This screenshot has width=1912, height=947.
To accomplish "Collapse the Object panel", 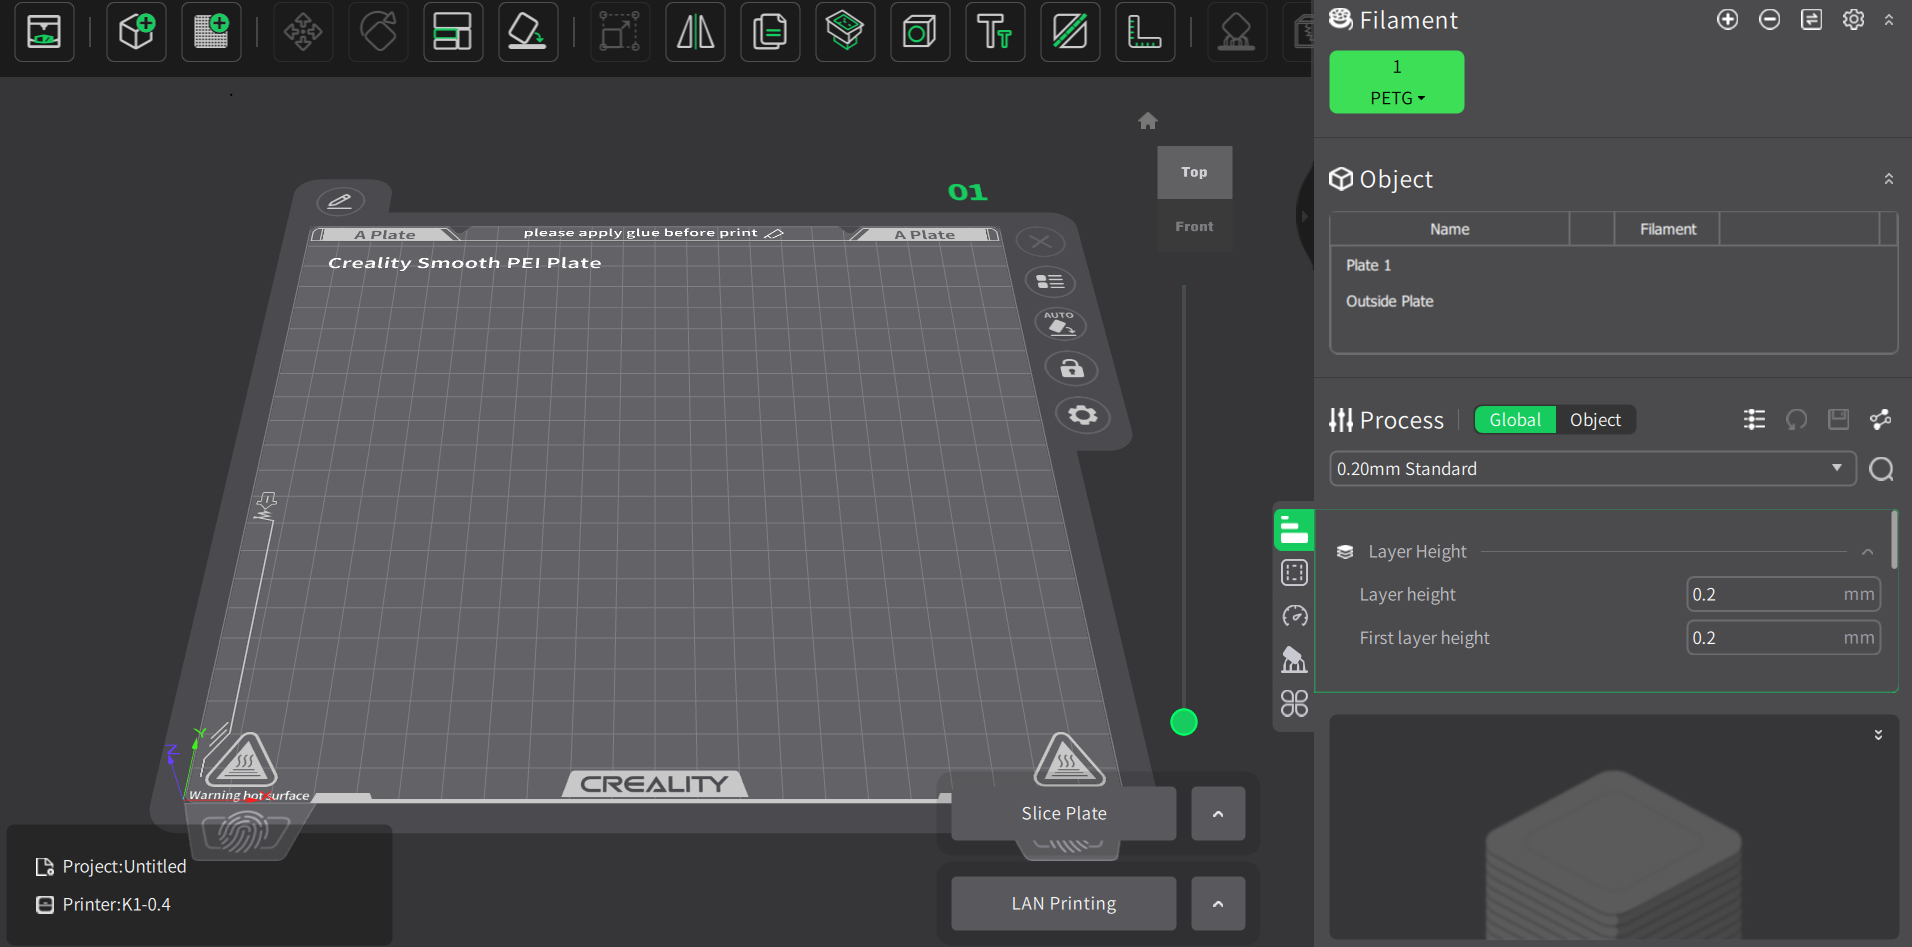I will (x=1889, y=179).
